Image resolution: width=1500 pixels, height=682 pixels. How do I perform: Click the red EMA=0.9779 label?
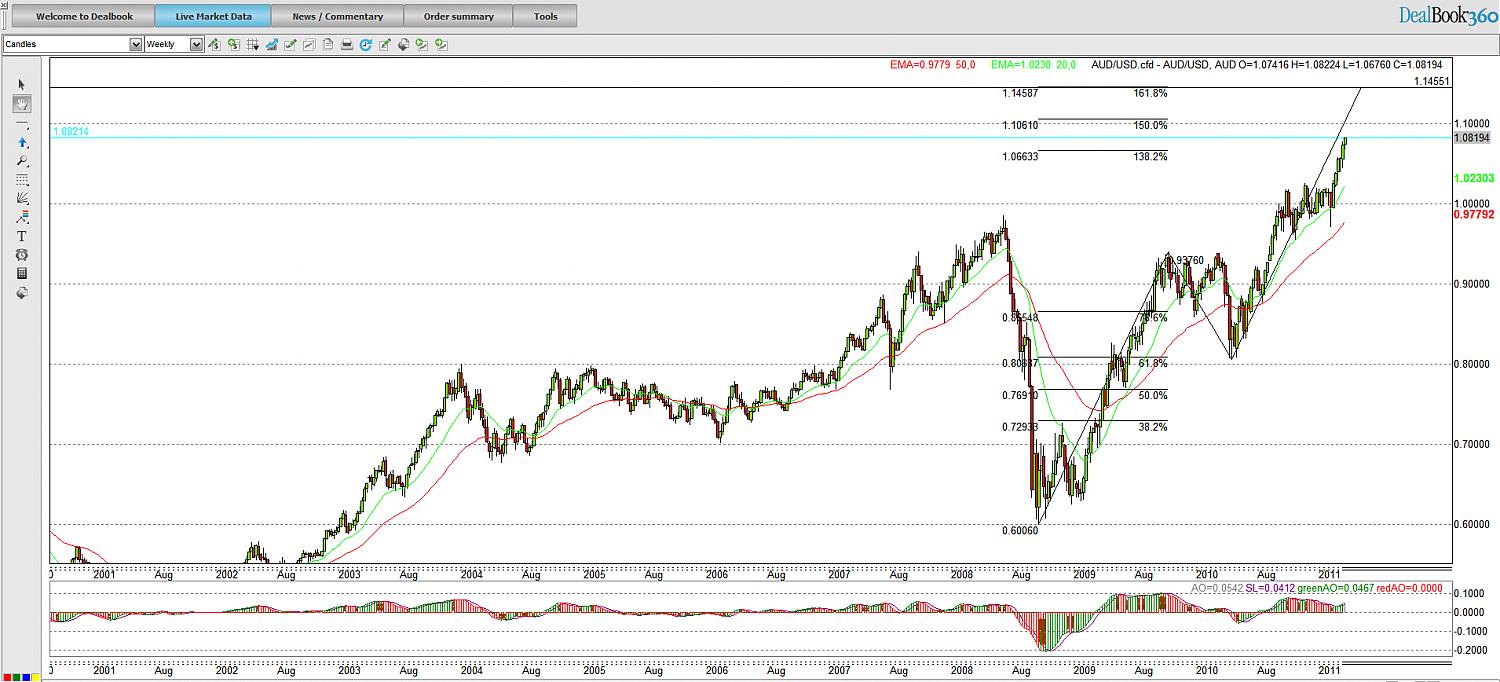933,65
